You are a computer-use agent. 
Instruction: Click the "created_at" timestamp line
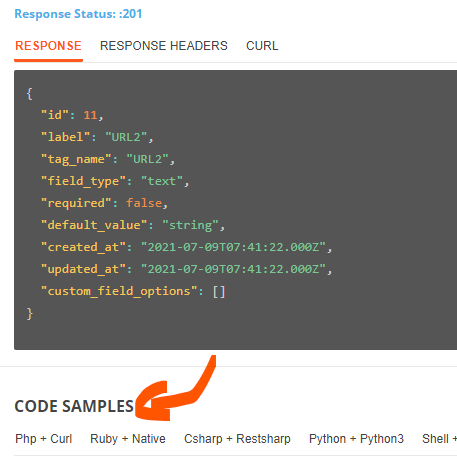coord(186,247)
